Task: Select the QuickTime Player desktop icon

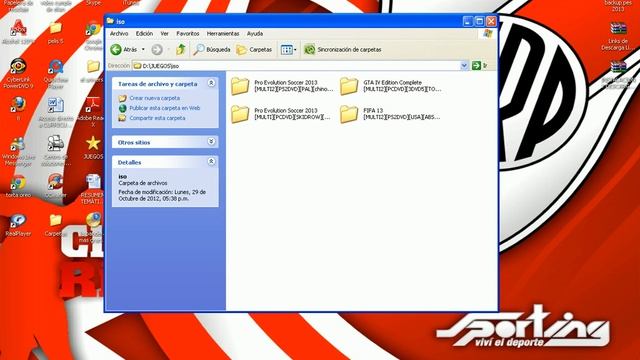Action: pyautogui.click(x=56, y=73)
